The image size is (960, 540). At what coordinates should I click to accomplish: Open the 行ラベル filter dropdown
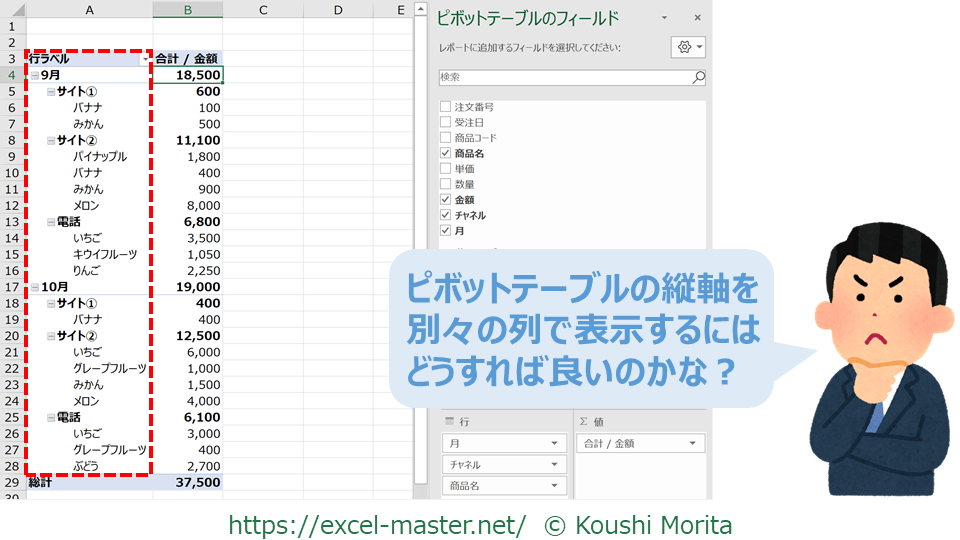(145, 59)
